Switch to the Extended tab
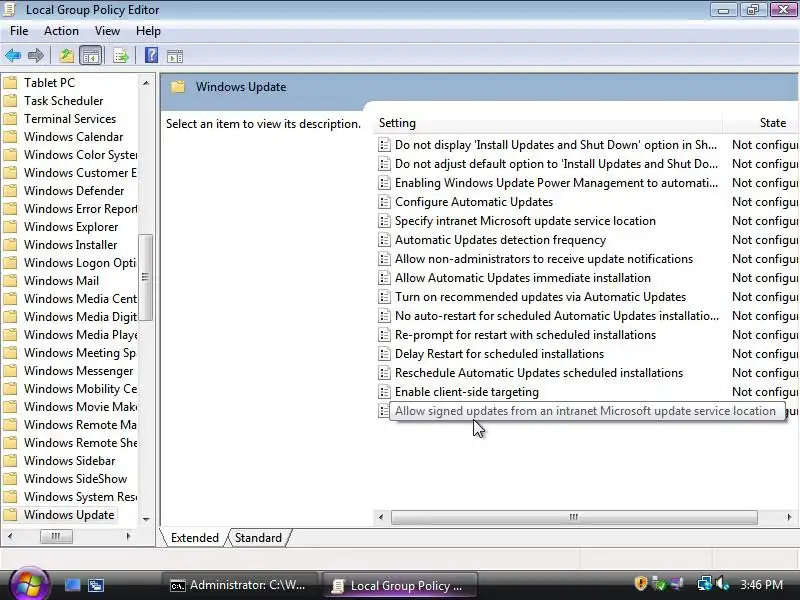This screenshot has width=800, height=600. 194,538
